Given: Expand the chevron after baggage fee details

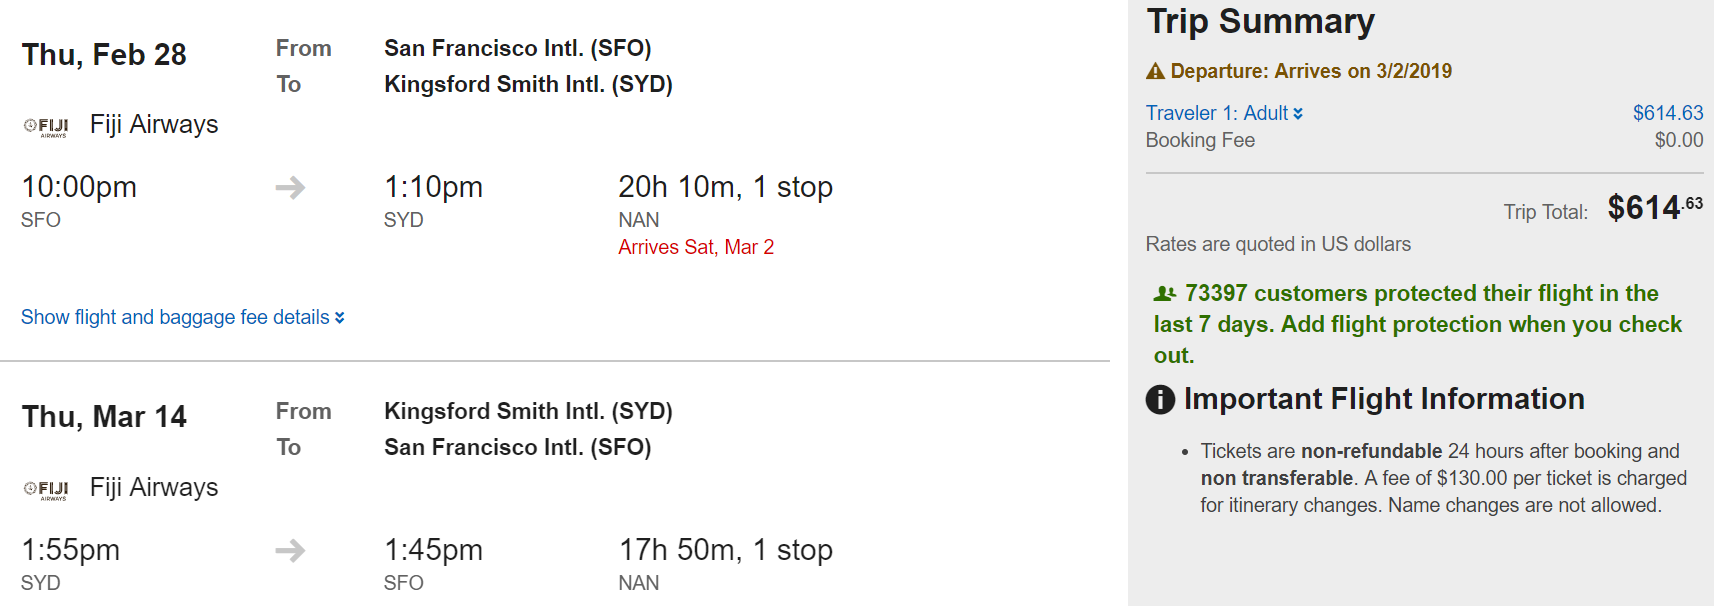Looking at the screenshot, I should [340, 318].
